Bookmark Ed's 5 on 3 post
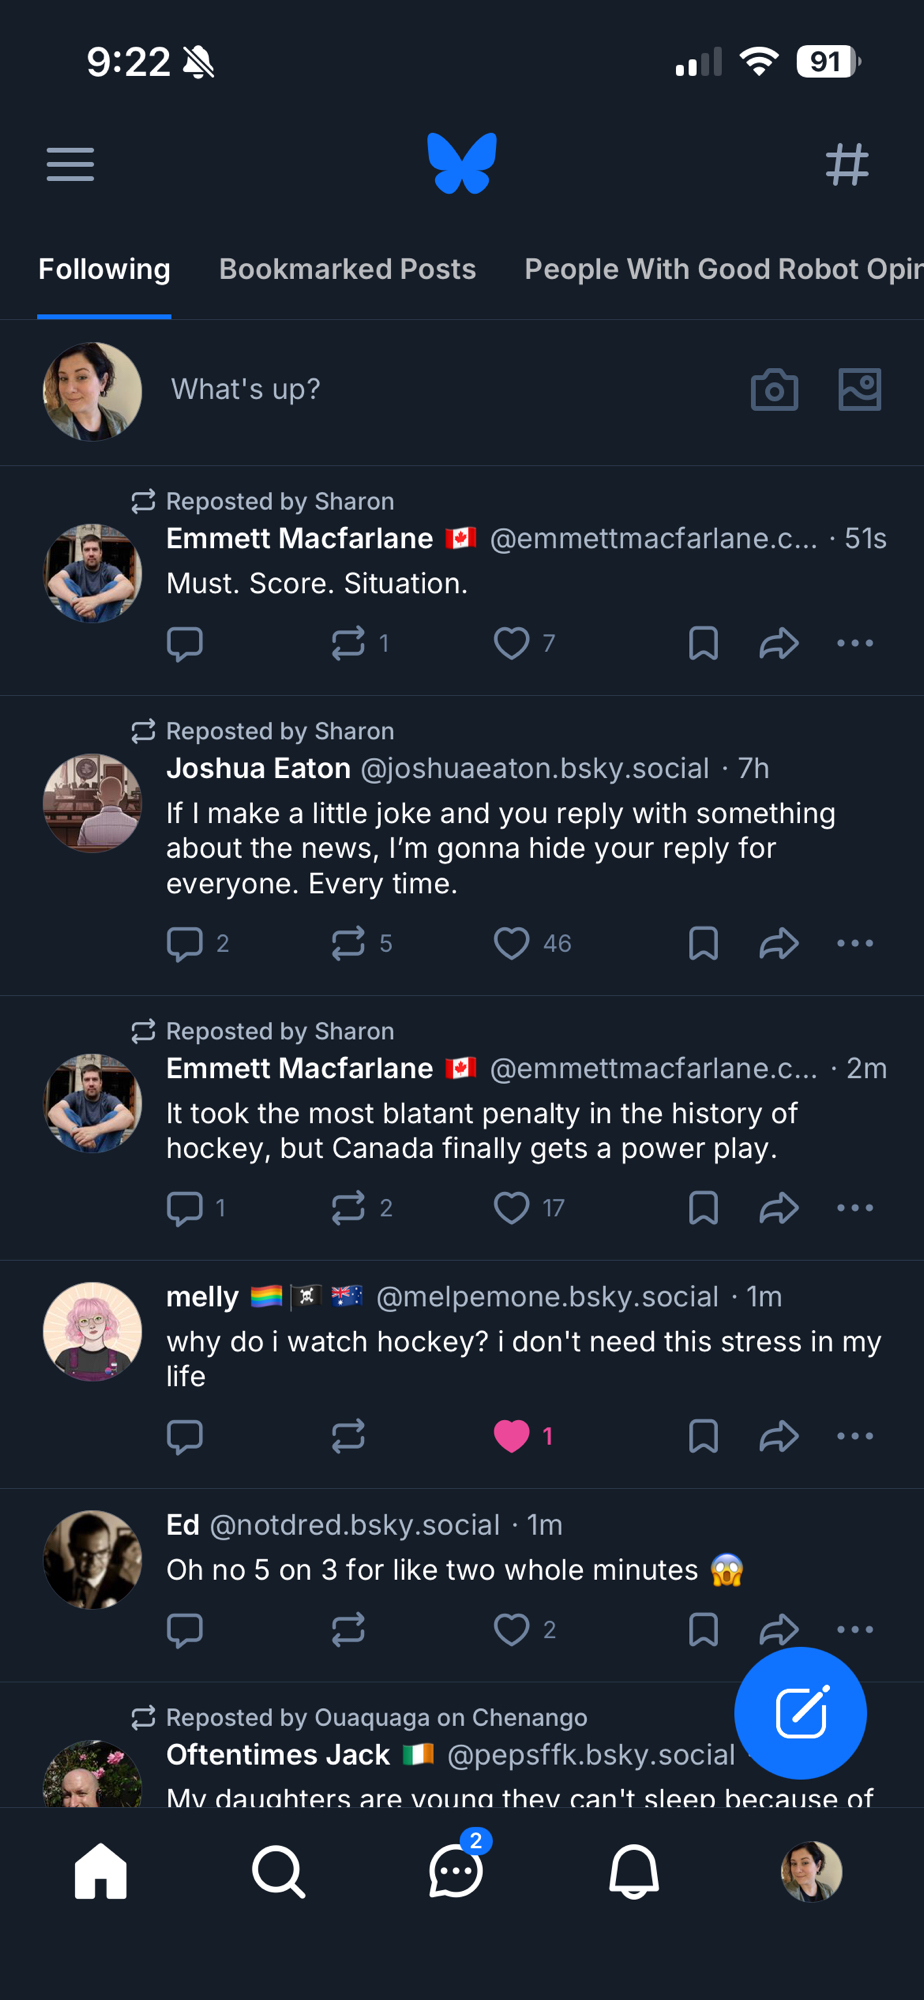Image resolution: width=924 pixels, height=2000 pixels. [x=703, y=1630]
